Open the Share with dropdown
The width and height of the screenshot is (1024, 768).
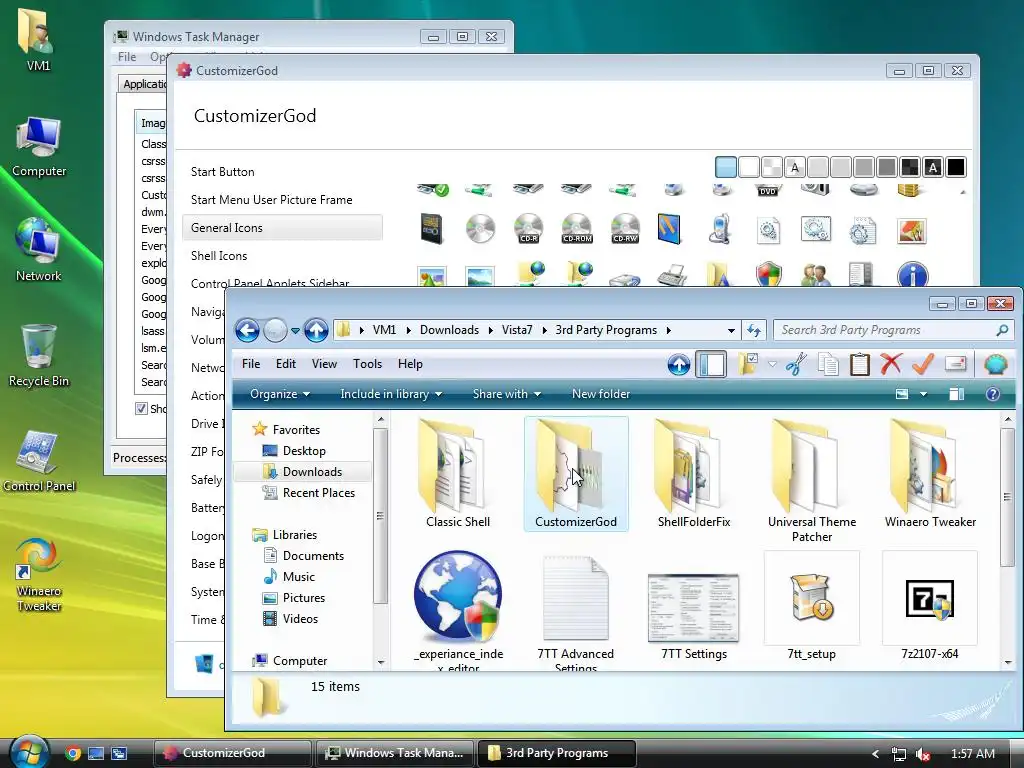coord(507,394)
